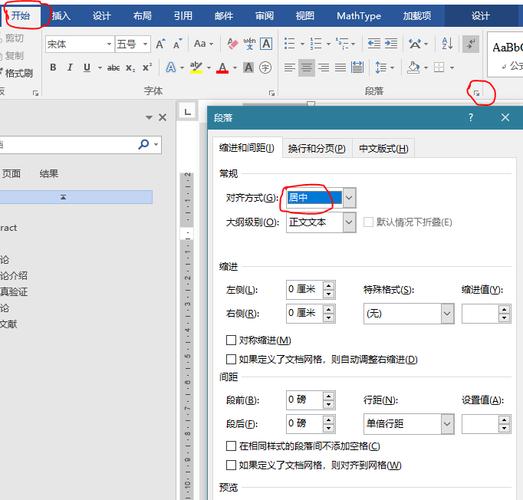Apply the red font color

pos(222,68)
